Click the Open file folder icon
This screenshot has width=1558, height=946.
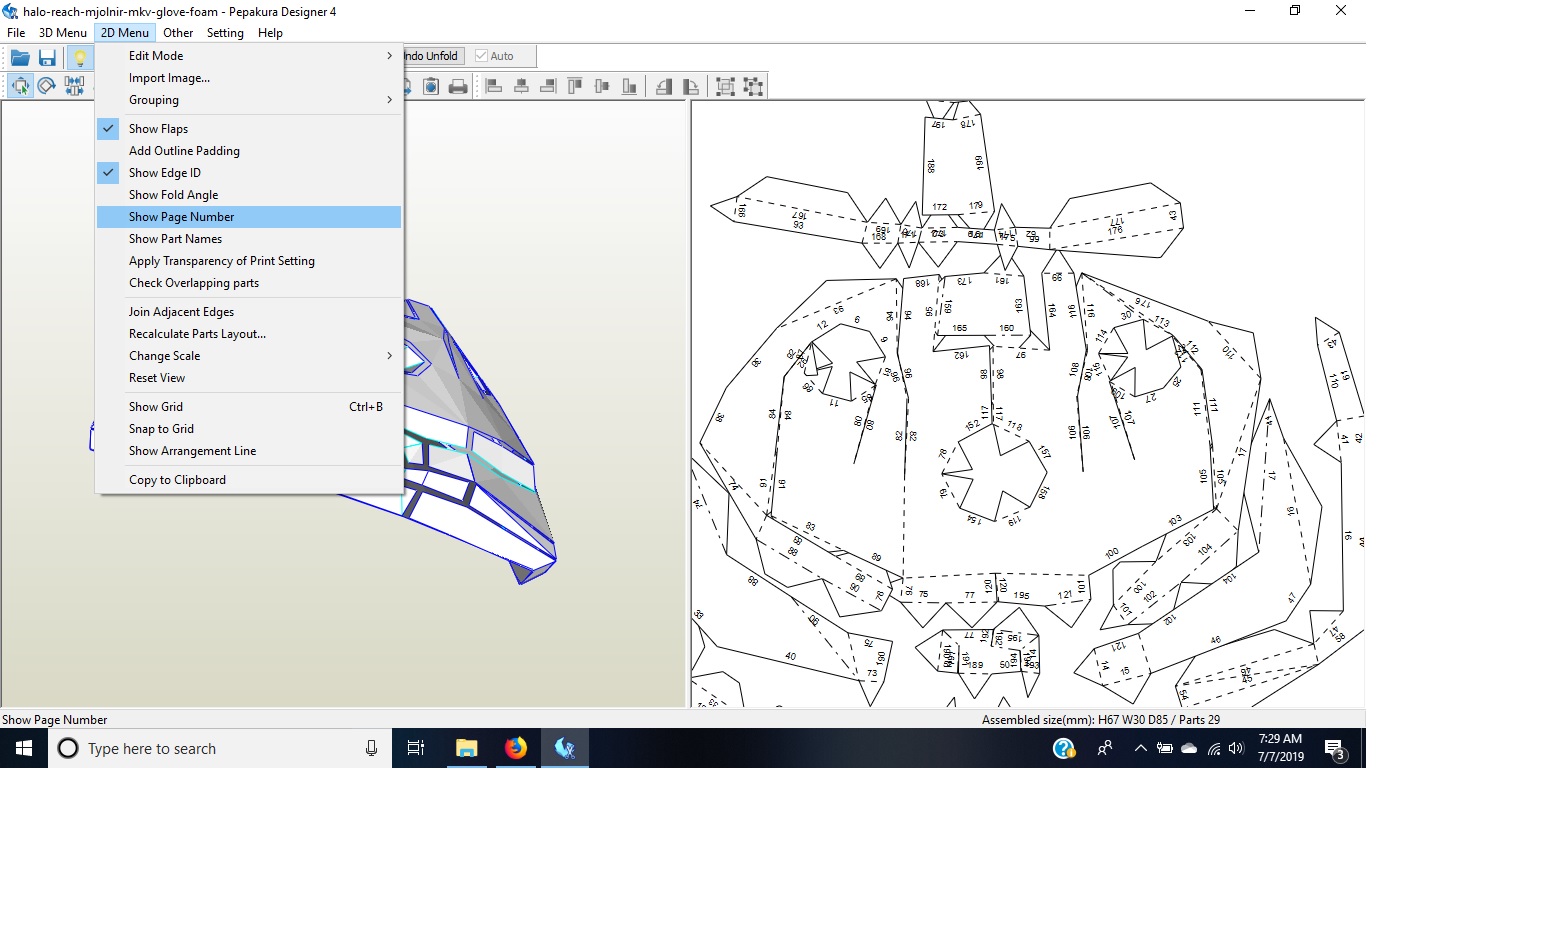(x=20, y=57)
